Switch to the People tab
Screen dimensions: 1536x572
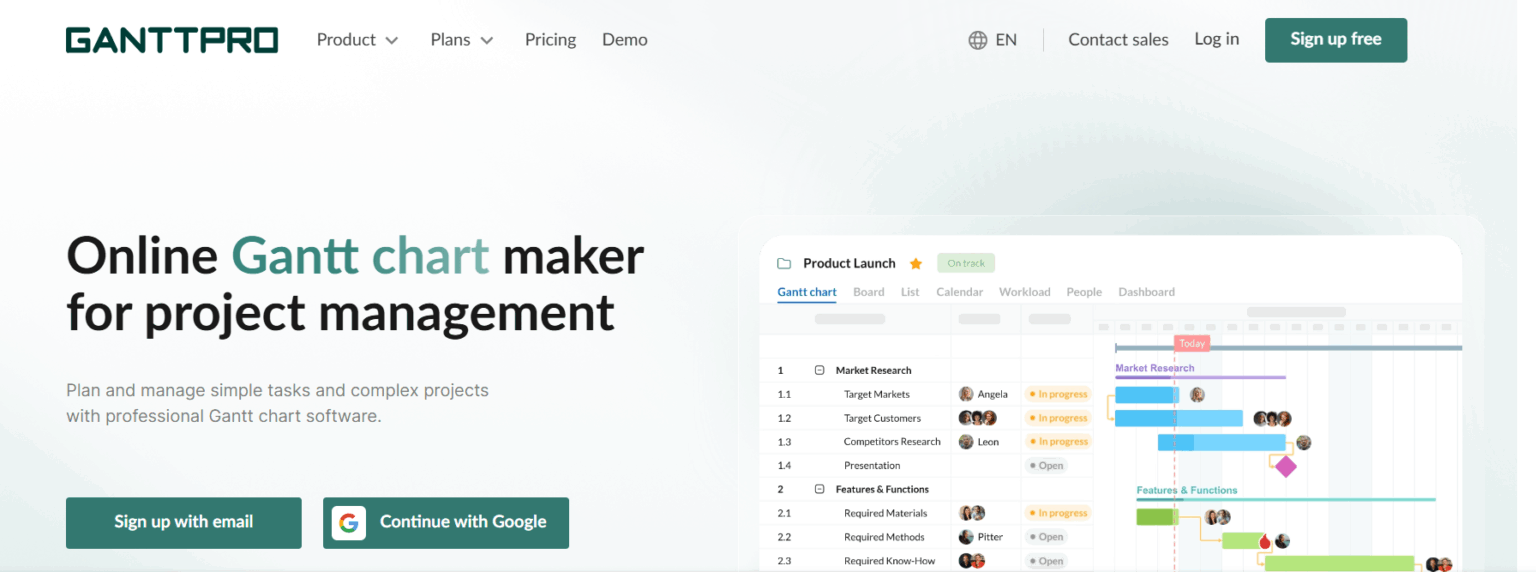pos(1084,292)
